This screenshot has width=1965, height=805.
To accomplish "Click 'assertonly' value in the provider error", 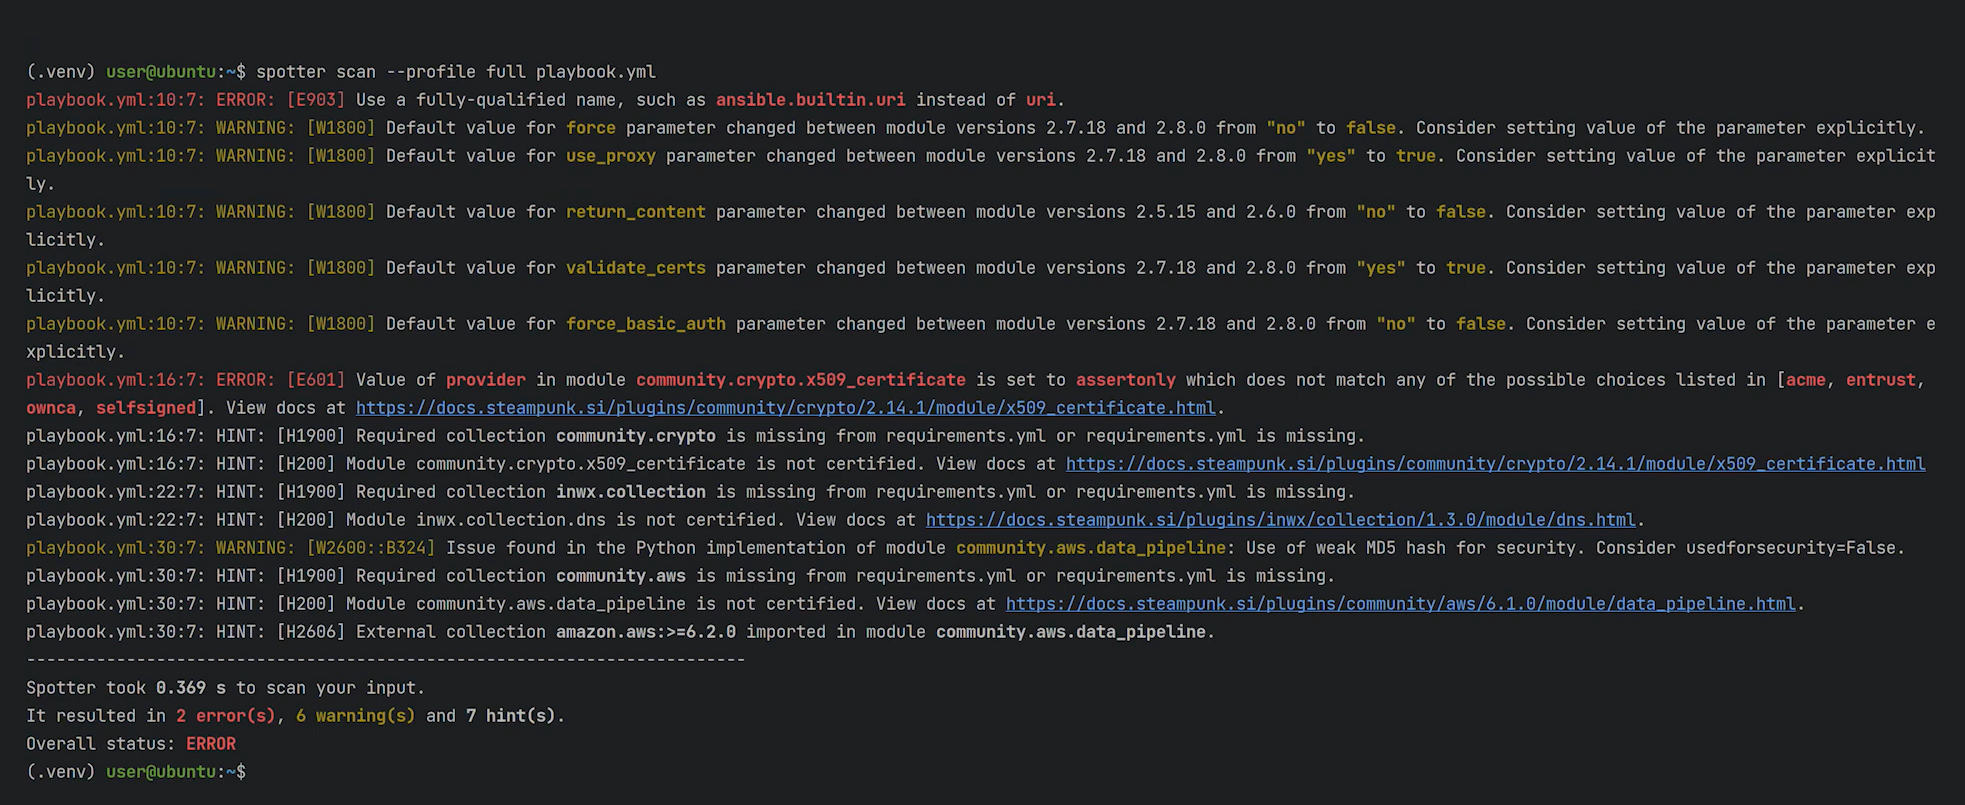I will pyautogui.click(x=1125, y=380).
